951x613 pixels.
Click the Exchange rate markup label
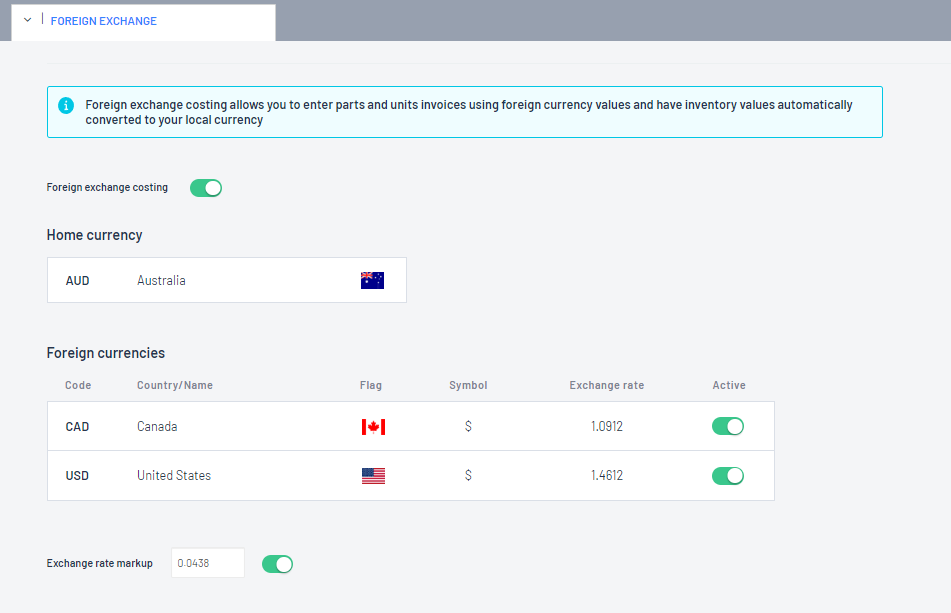click(99, 564)
